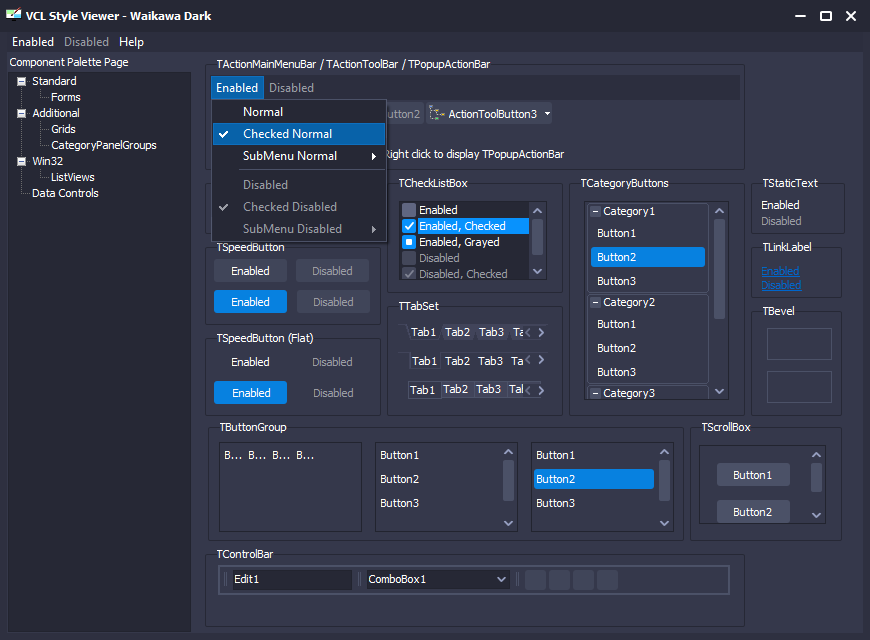The height and width of the screenshot is (640, 870).
Task: Select ListViews in the component tree
Action: [73, 178]
